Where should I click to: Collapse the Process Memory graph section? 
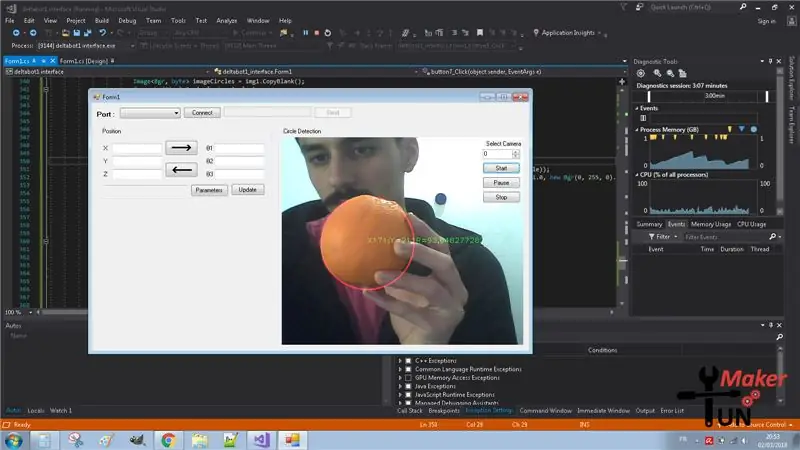637,130
